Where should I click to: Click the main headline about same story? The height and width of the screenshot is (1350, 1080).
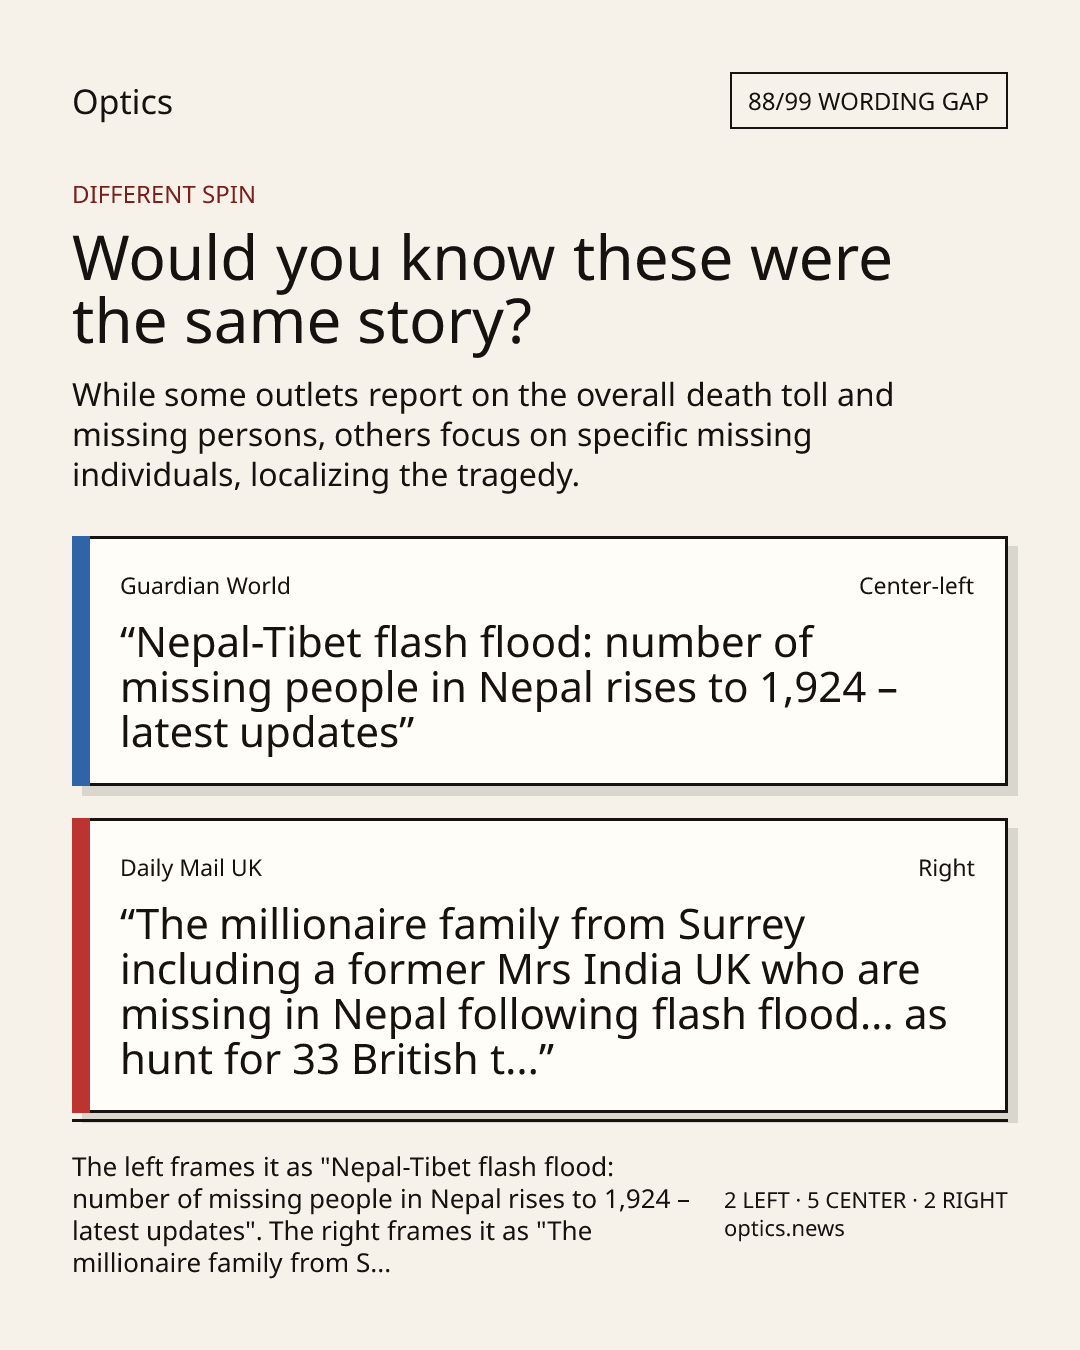click(x=482, y=290)
